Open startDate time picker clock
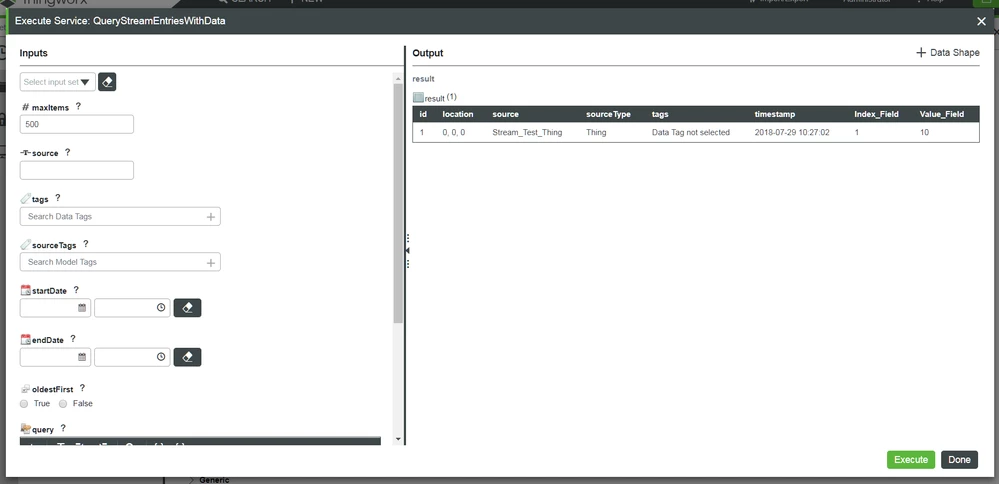The height and width of the screenshot is (484, 999). (x=161, y=308)
